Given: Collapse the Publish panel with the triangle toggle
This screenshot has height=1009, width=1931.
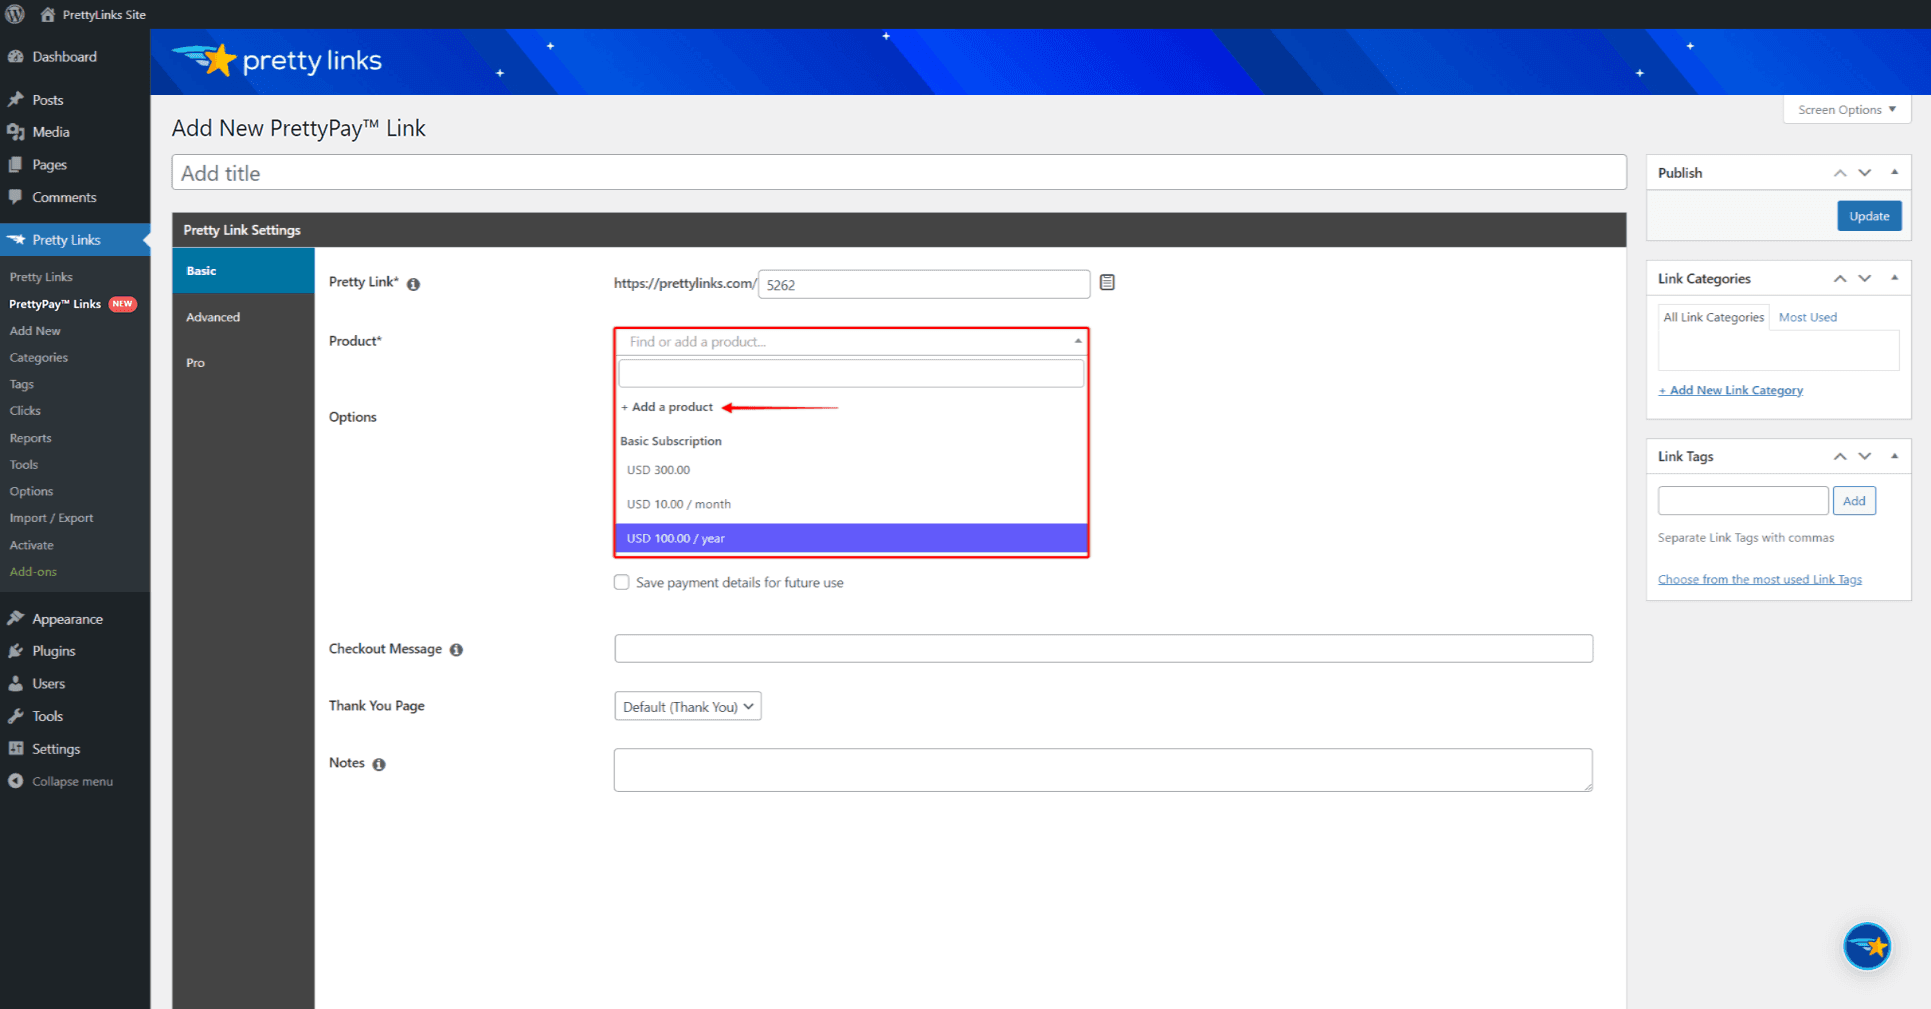Looking at the screenshot, I should click(1894, 173).
